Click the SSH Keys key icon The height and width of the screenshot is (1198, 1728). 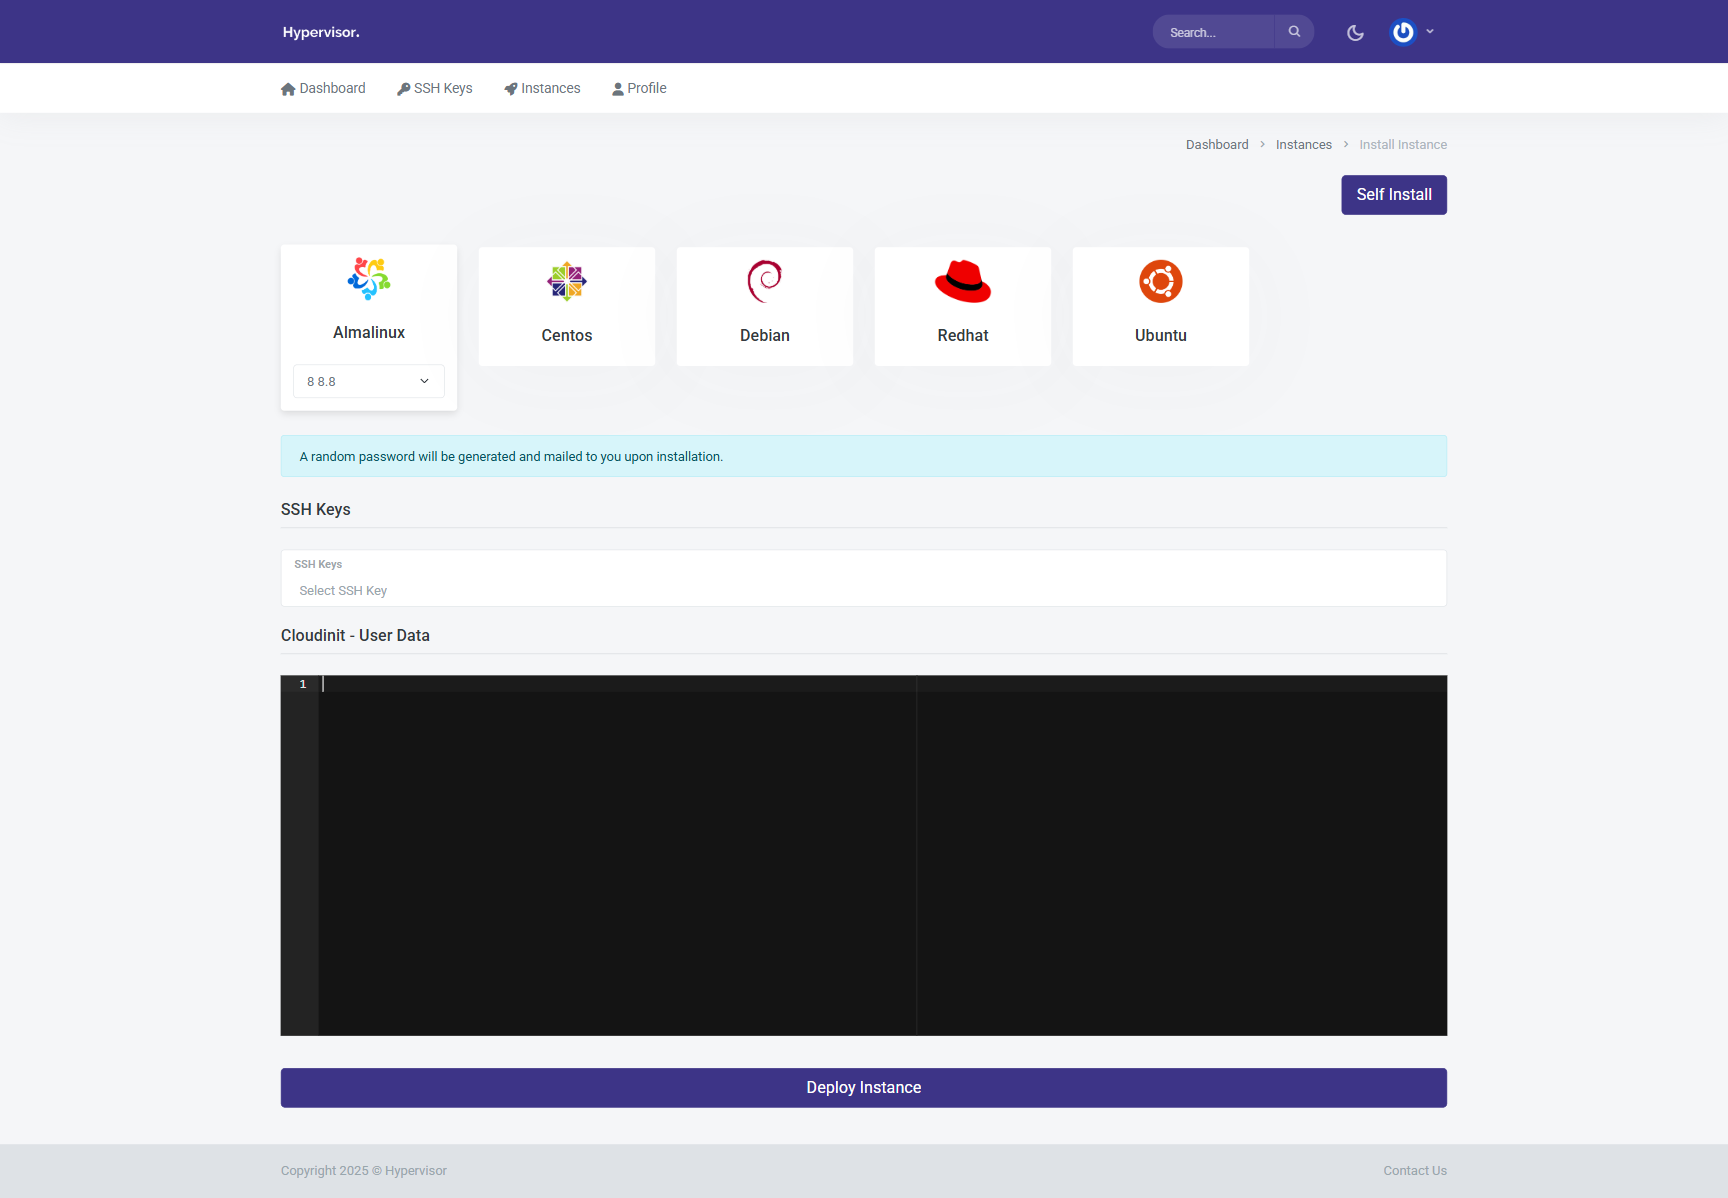click(403, 89)
